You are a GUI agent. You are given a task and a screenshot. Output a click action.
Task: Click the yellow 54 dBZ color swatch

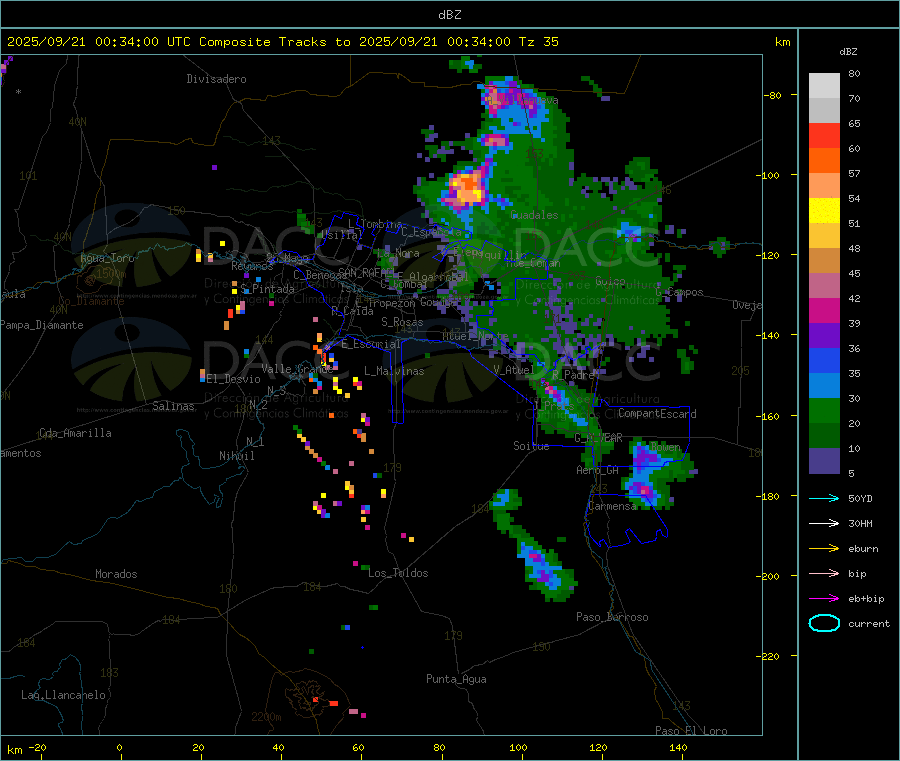coord(824,211)
